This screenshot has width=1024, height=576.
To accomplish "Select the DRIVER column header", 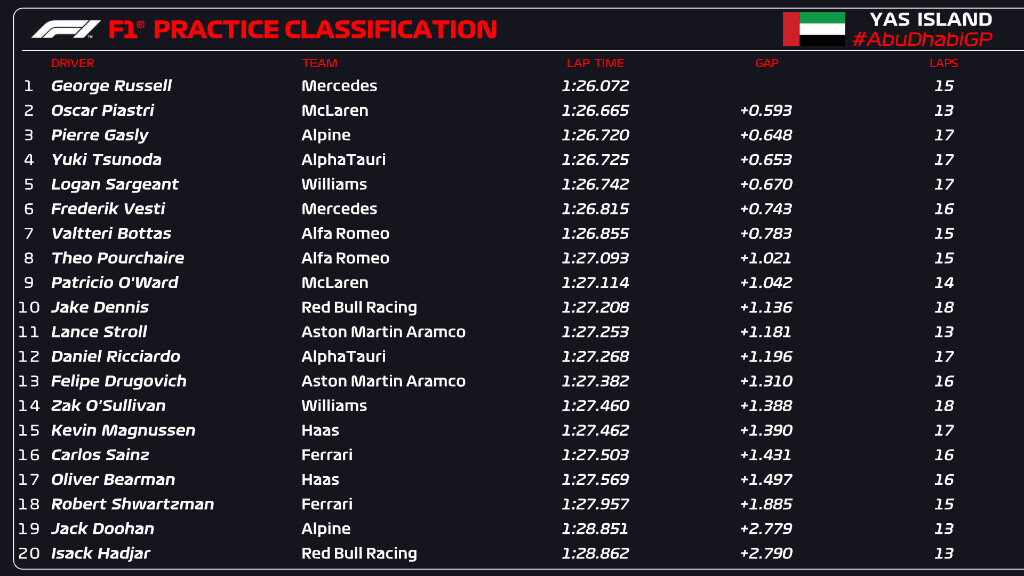I will [x=72, y=63].
